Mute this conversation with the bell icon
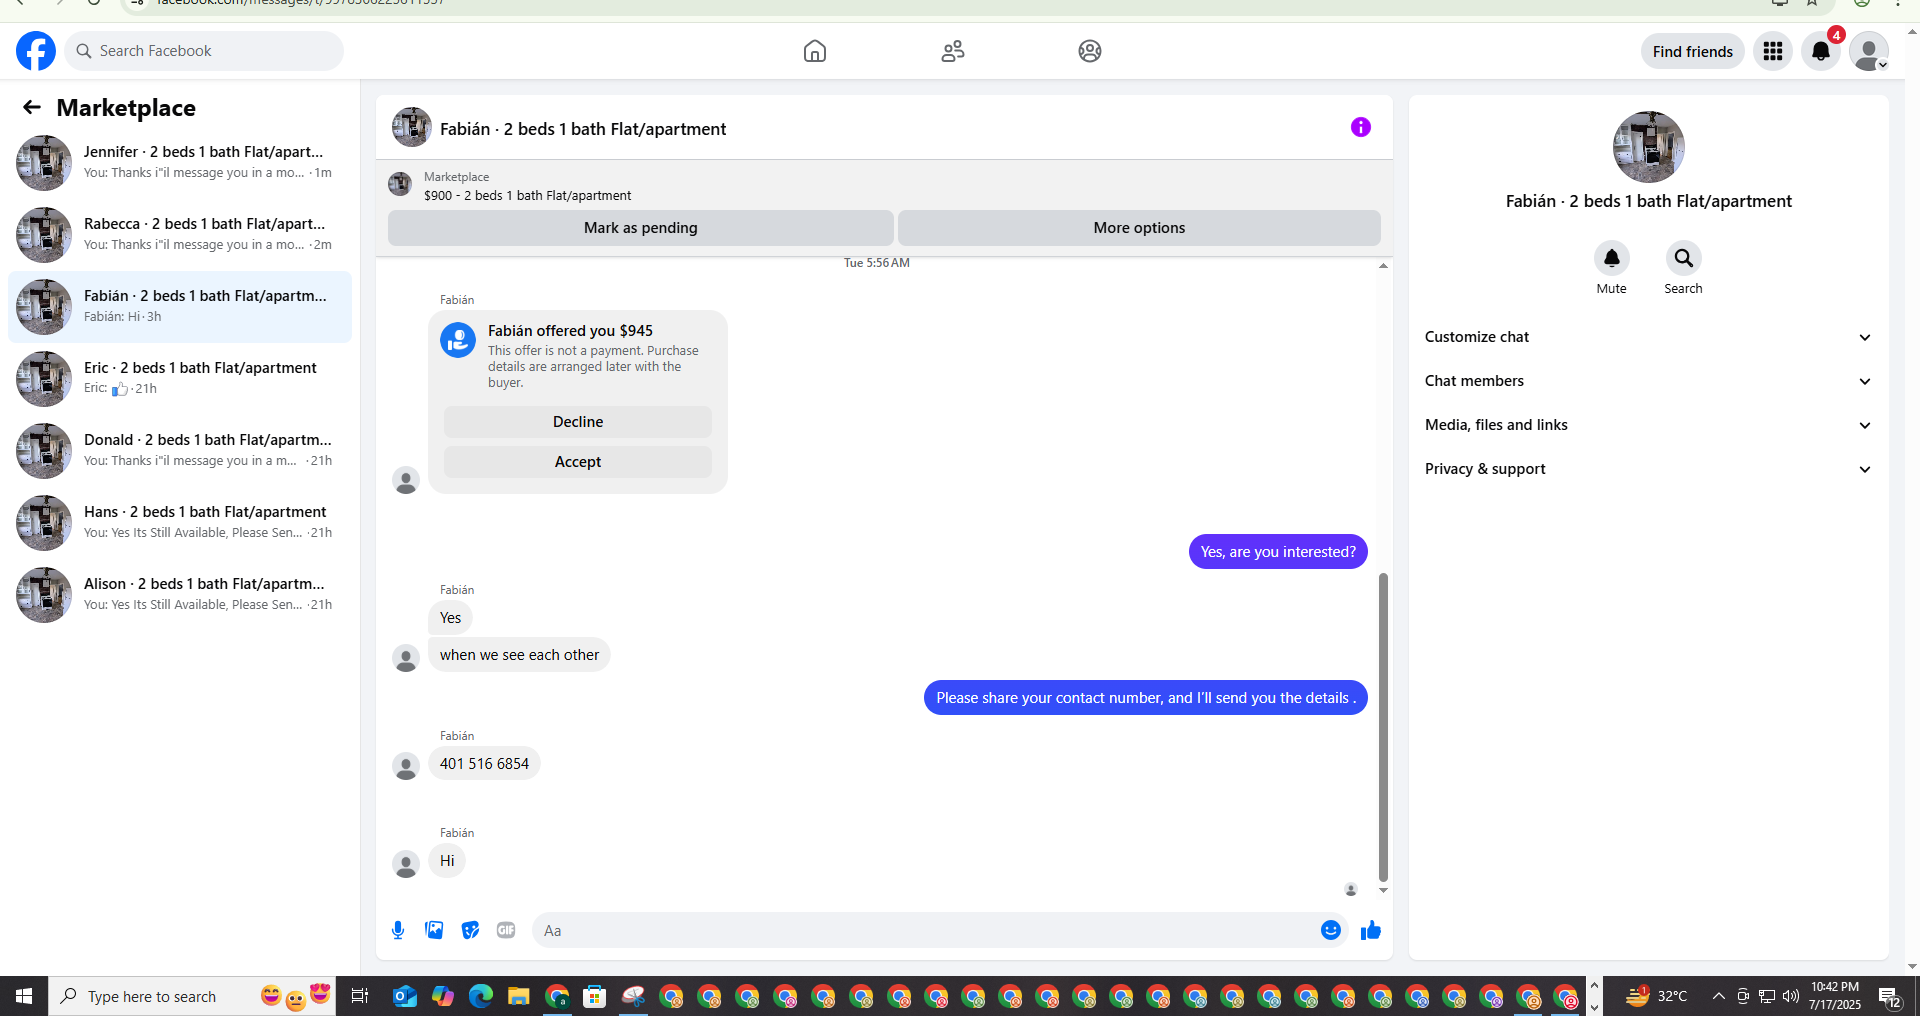 click(1612, 258)
